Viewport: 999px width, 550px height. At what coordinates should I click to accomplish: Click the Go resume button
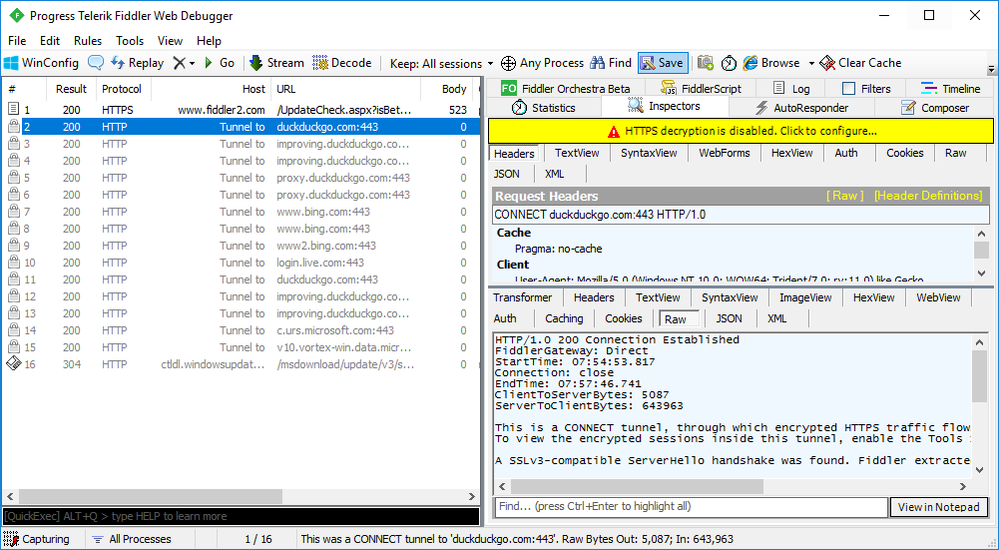coord(220,63)
